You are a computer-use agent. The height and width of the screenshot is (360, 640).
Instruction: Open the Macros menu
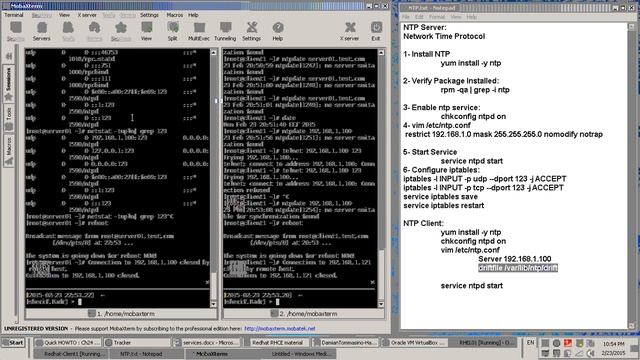[x=175, y=15]
